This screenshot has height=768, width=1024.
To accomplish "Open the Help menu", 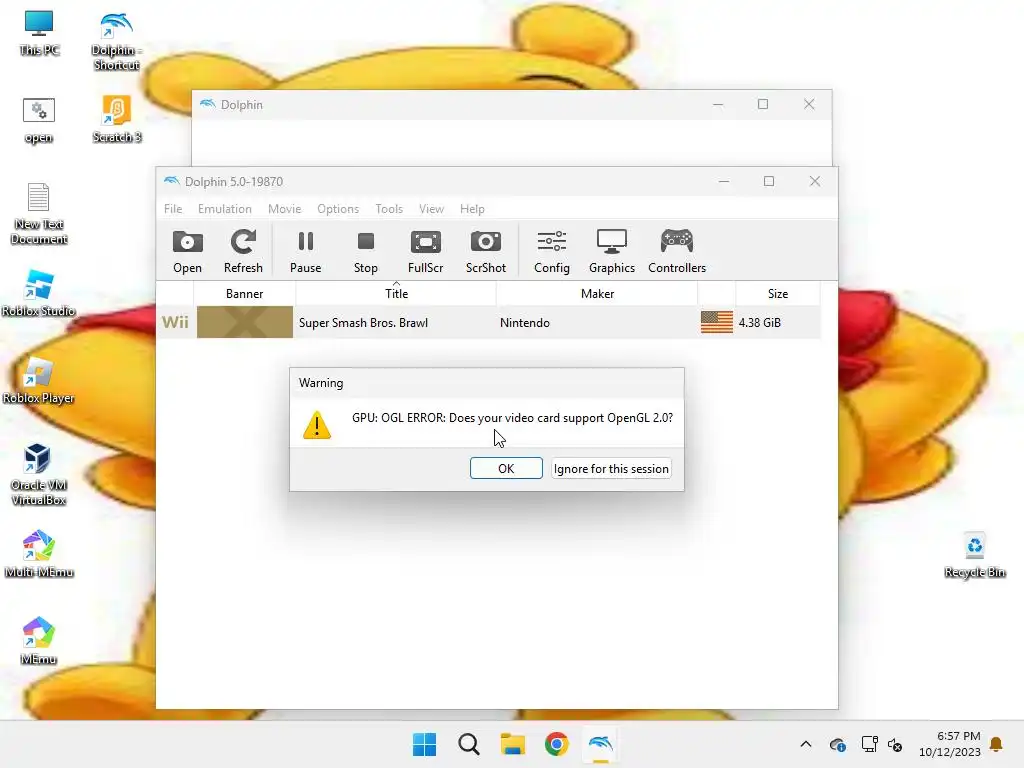I will [472, 209].
